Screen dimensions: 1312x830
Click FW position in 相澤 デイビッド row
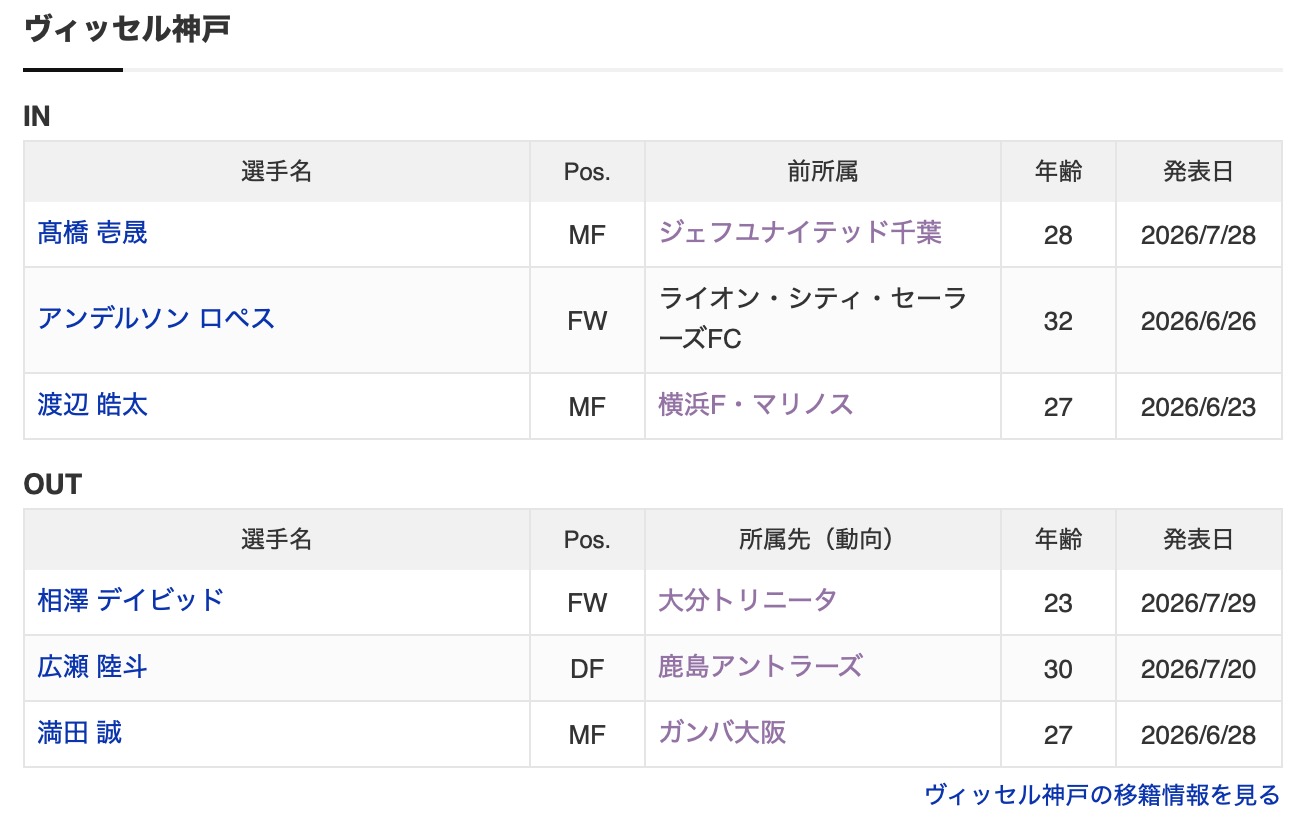tap(587, 603)
